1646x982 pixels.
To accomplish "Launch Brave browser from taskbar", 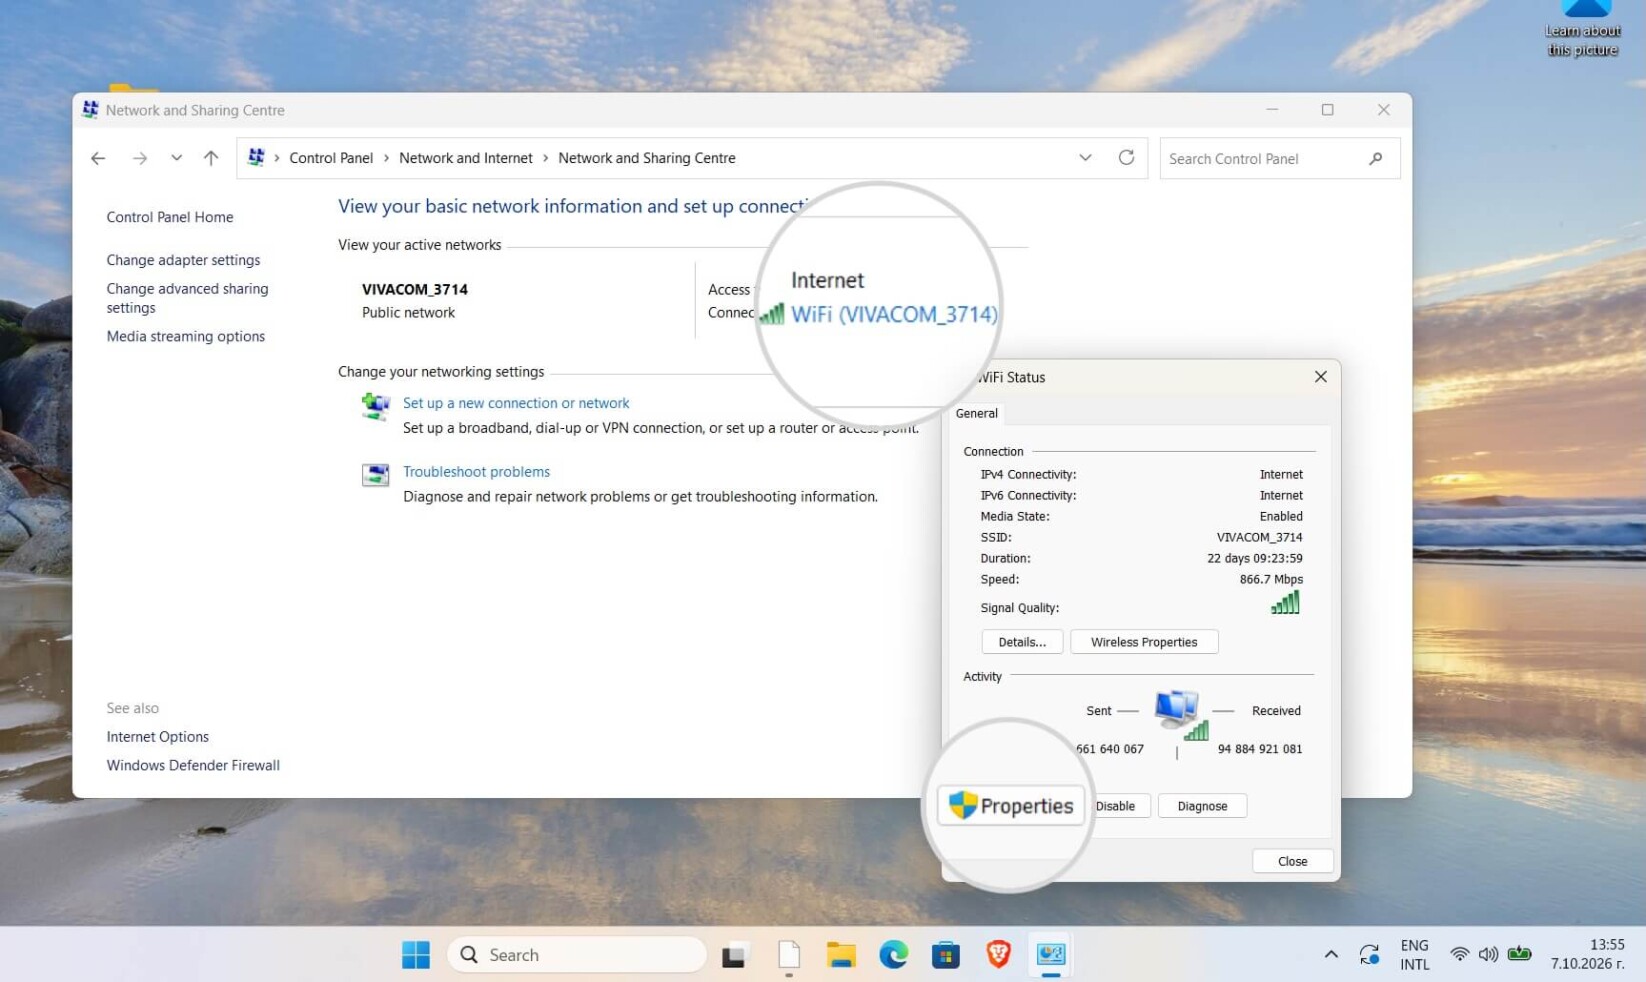I will pyautogui.click(x=998, y=955).
